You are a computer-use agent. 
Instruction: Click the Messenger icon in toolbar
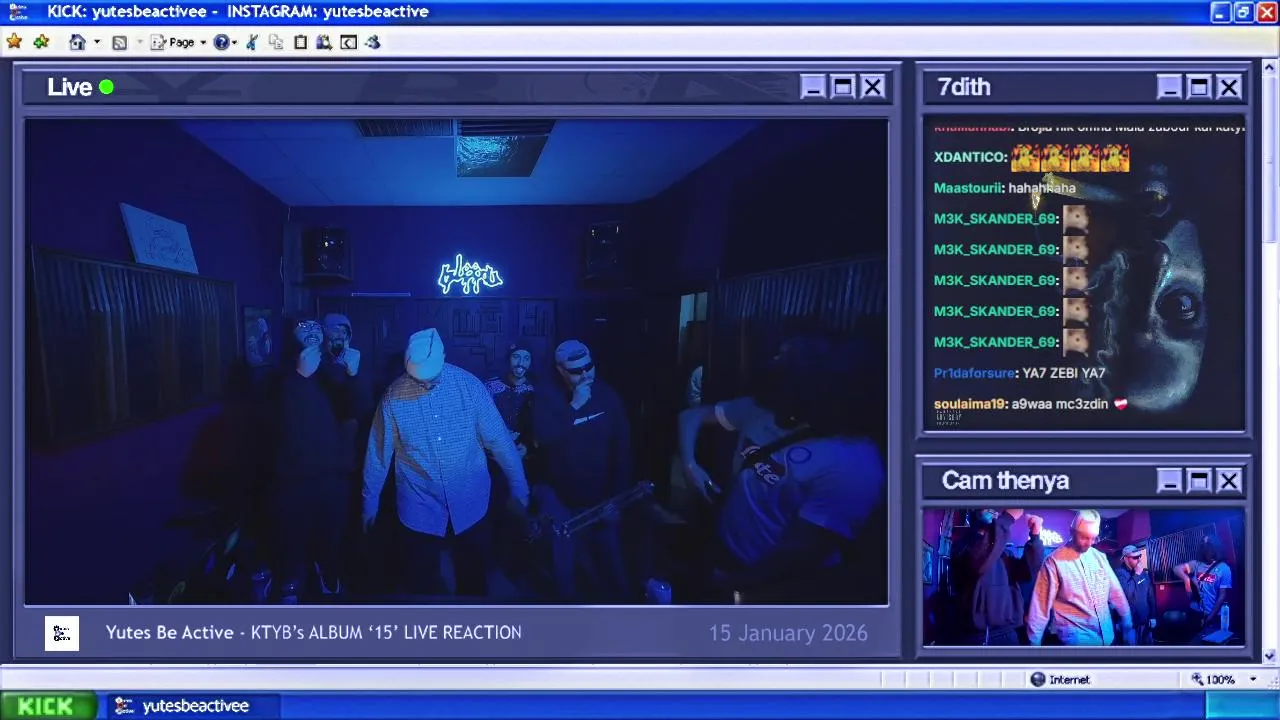(373, 42)
